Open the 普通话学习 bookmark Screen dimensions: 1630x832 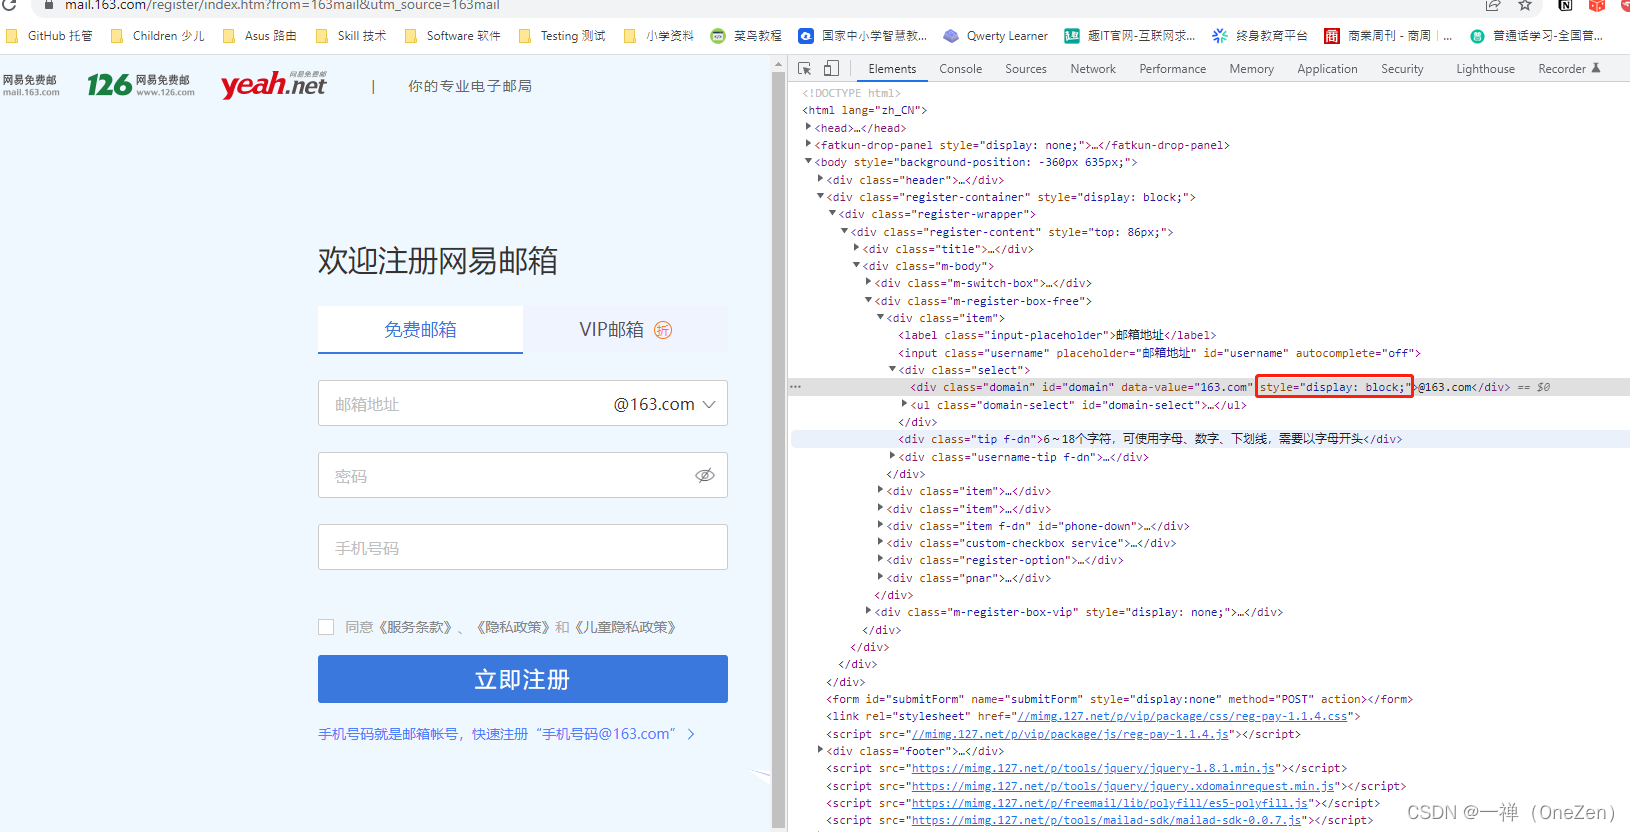pyautogui.click(x=1537, y=36)
